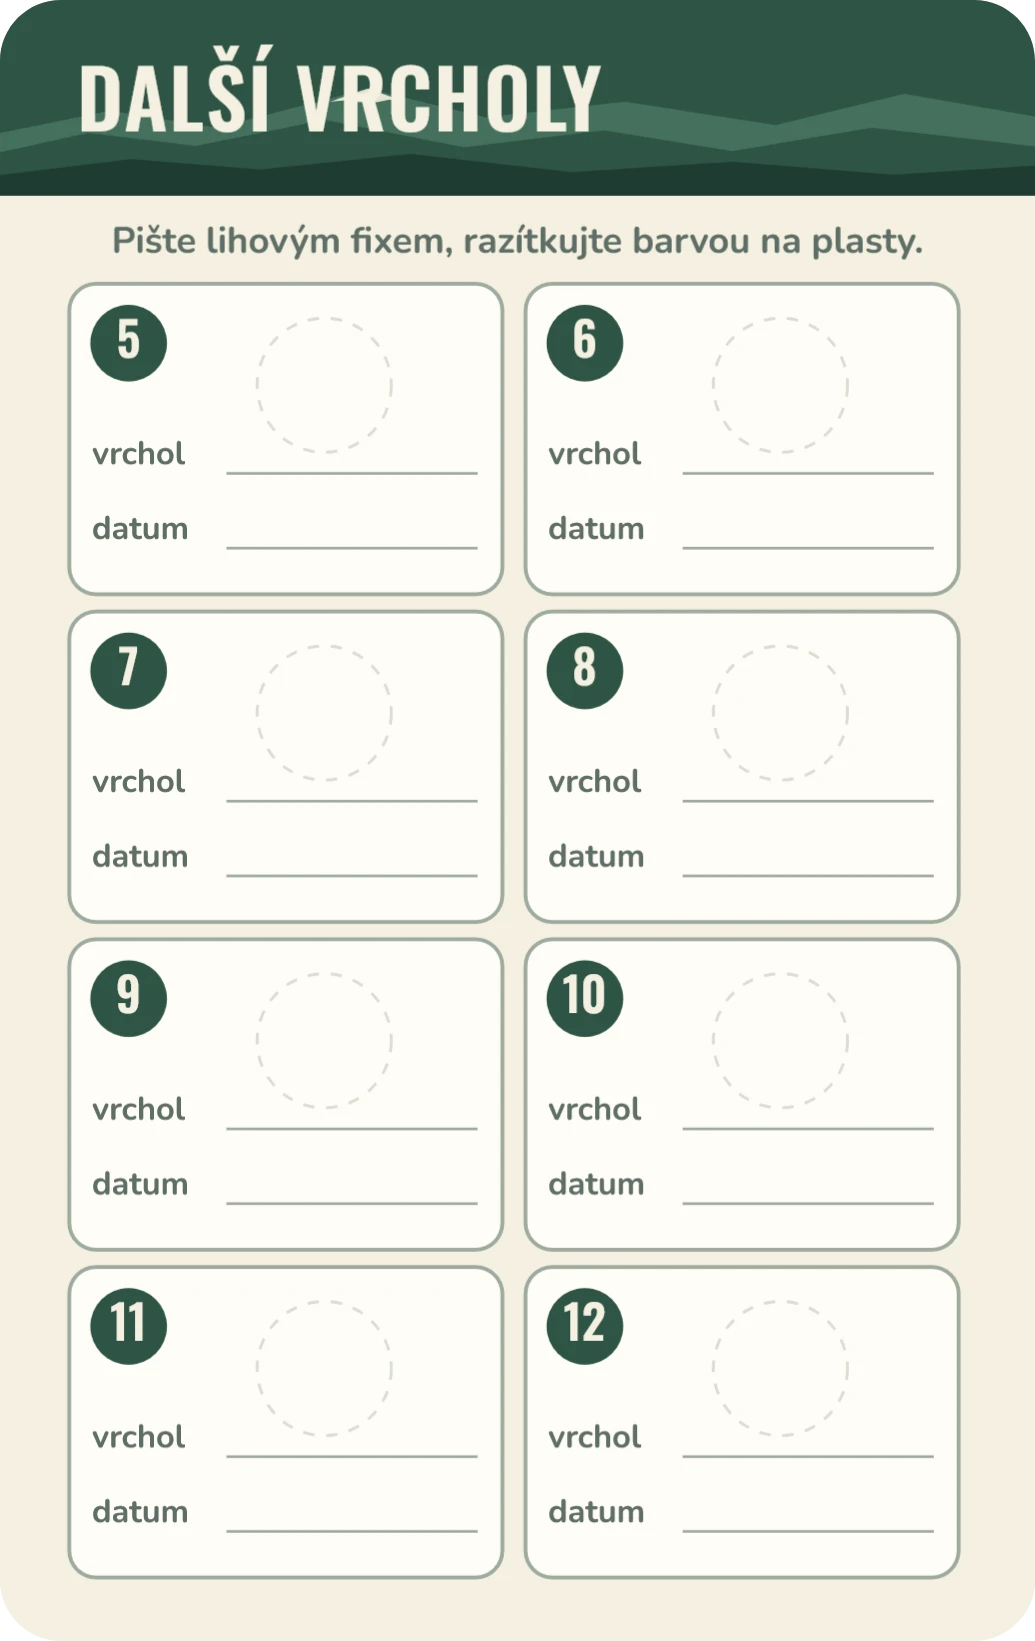
Task: Click the number 9 badge
Action: pyautogui.click(x=128, y=999)
